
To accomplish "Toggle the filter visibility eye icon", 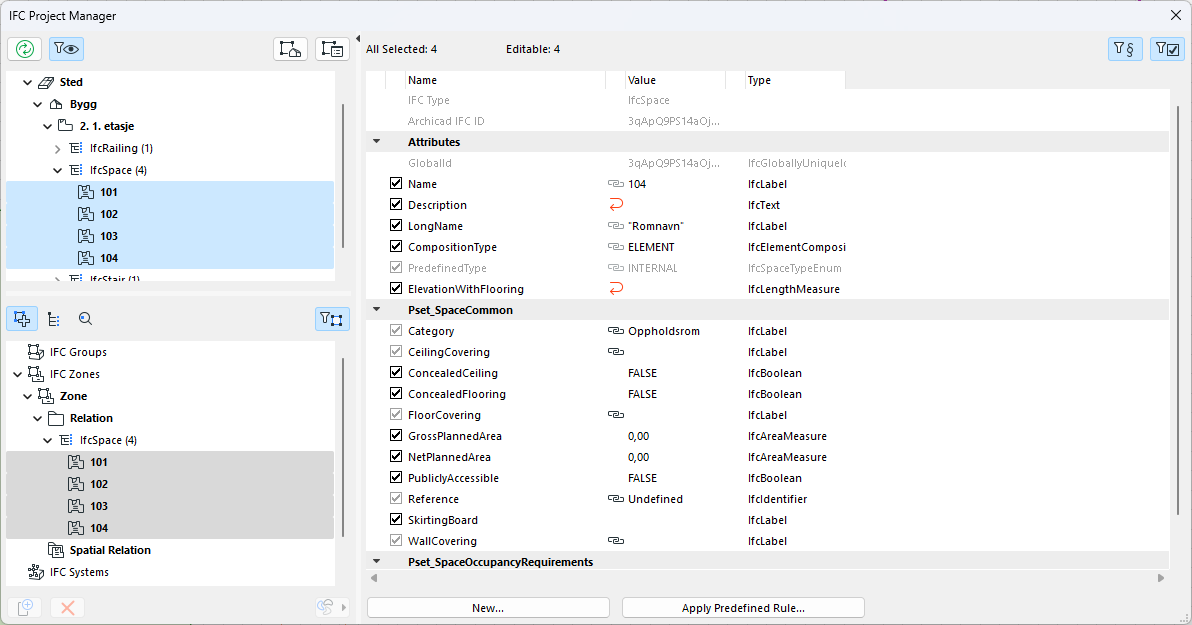I will click(67, 49).
